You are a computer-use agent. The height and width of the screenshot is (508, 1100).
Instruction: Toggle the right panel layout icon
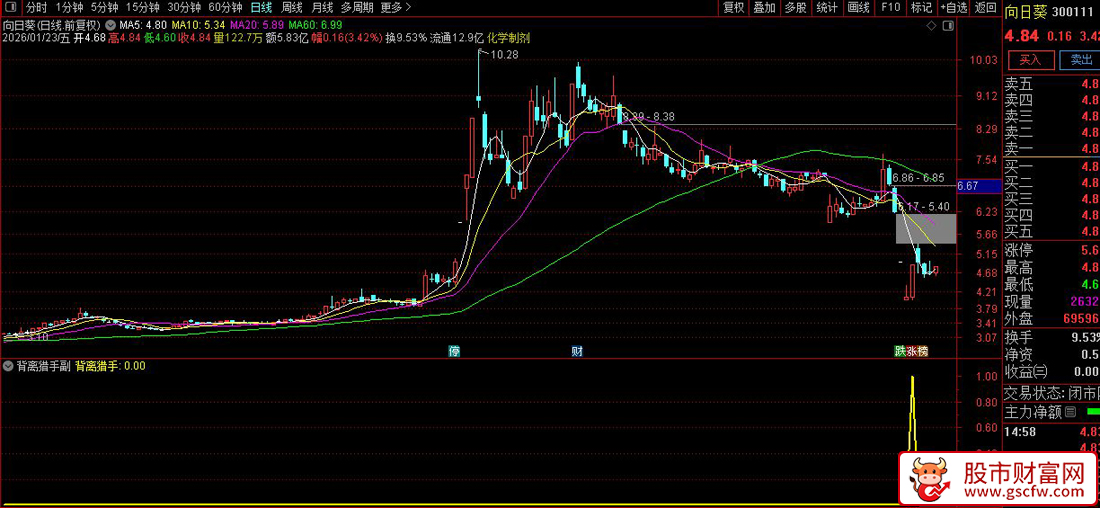pyautogui.click(x=946, y=26)
